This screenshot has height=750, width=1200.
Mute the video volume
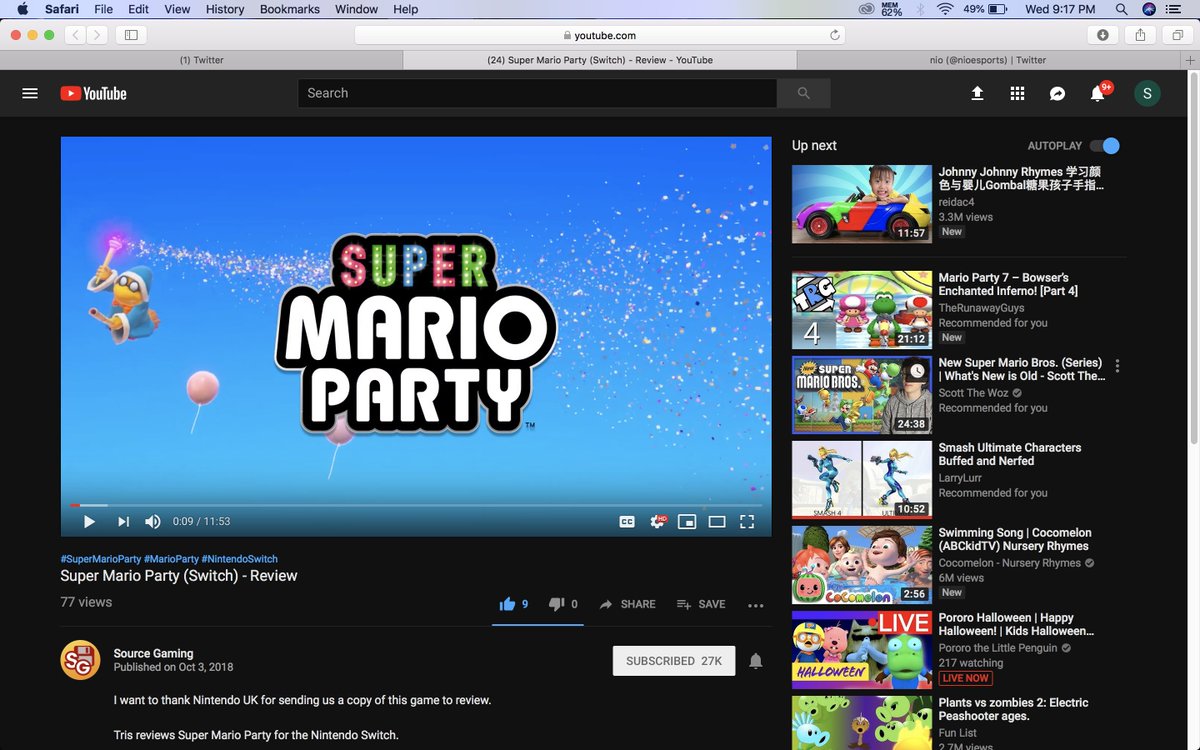pos(152,521)
